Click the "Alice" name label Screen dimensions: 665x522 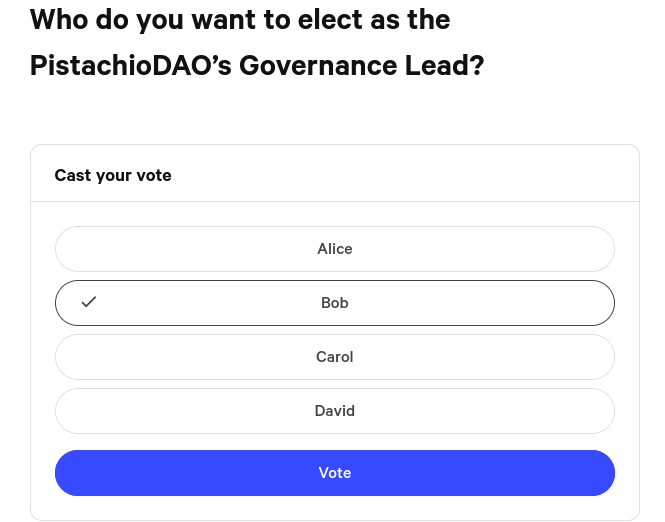[334, 249]
